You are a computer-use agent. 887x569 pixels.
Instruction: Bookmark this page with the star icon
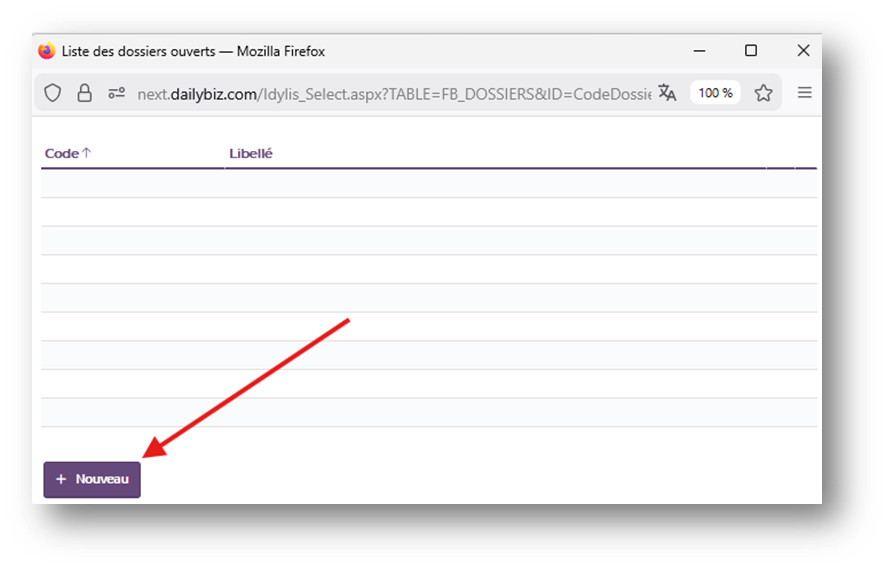[x=764, y=93]
